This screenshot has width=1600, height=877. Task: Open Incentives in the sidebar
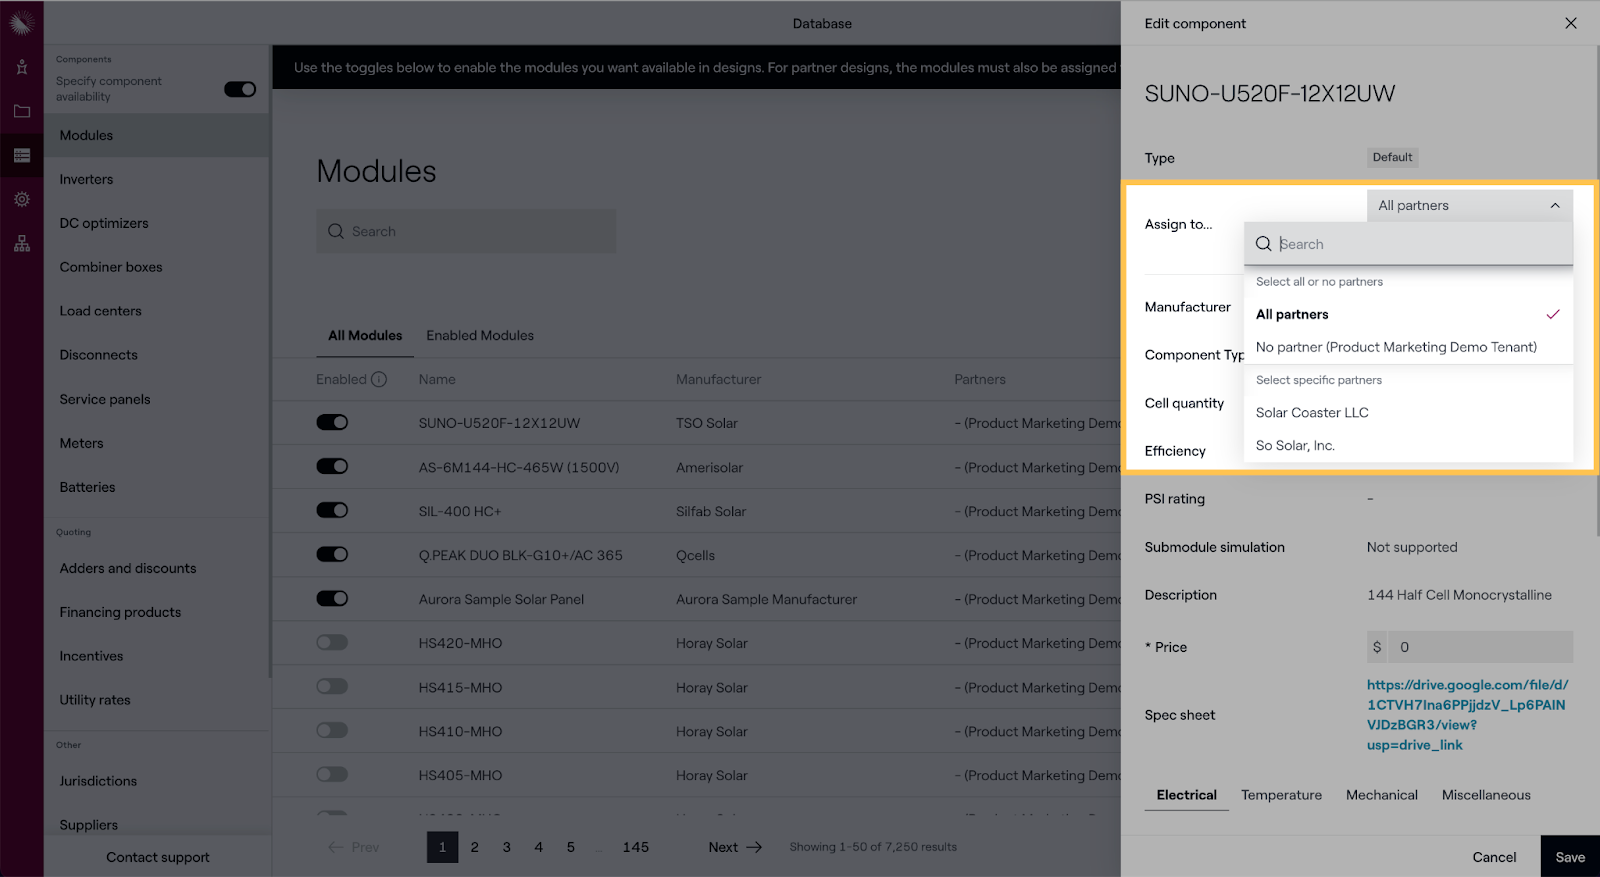point(157,656)
